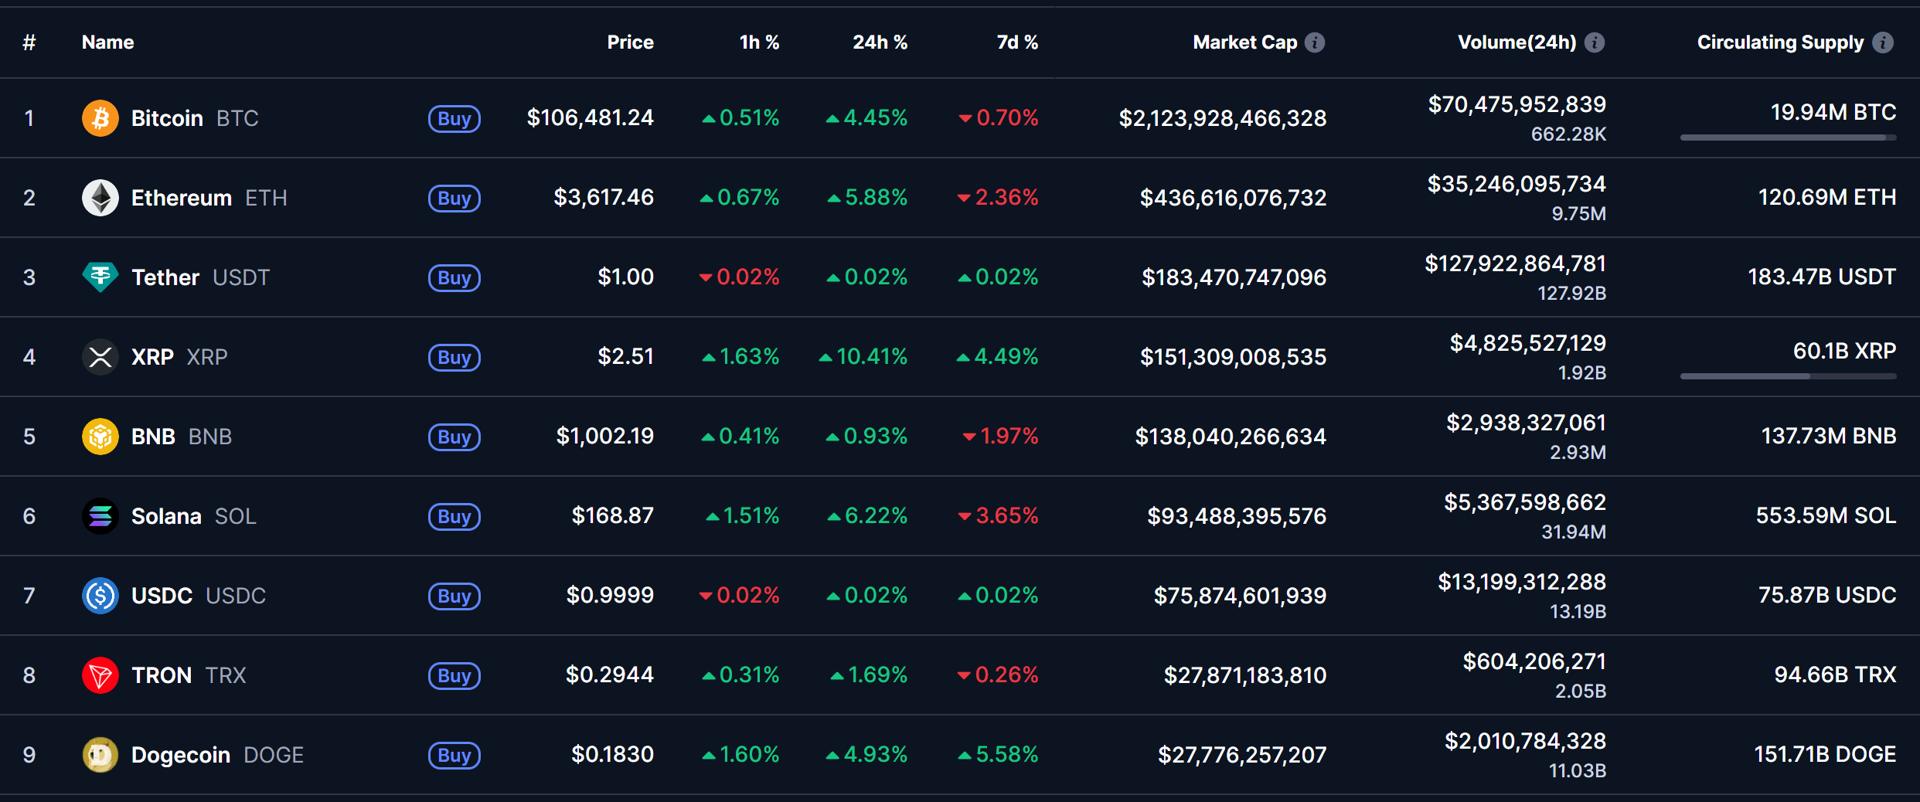Open the Bitcoin coin name link
Screen dimensions: 1920x802
169,117
